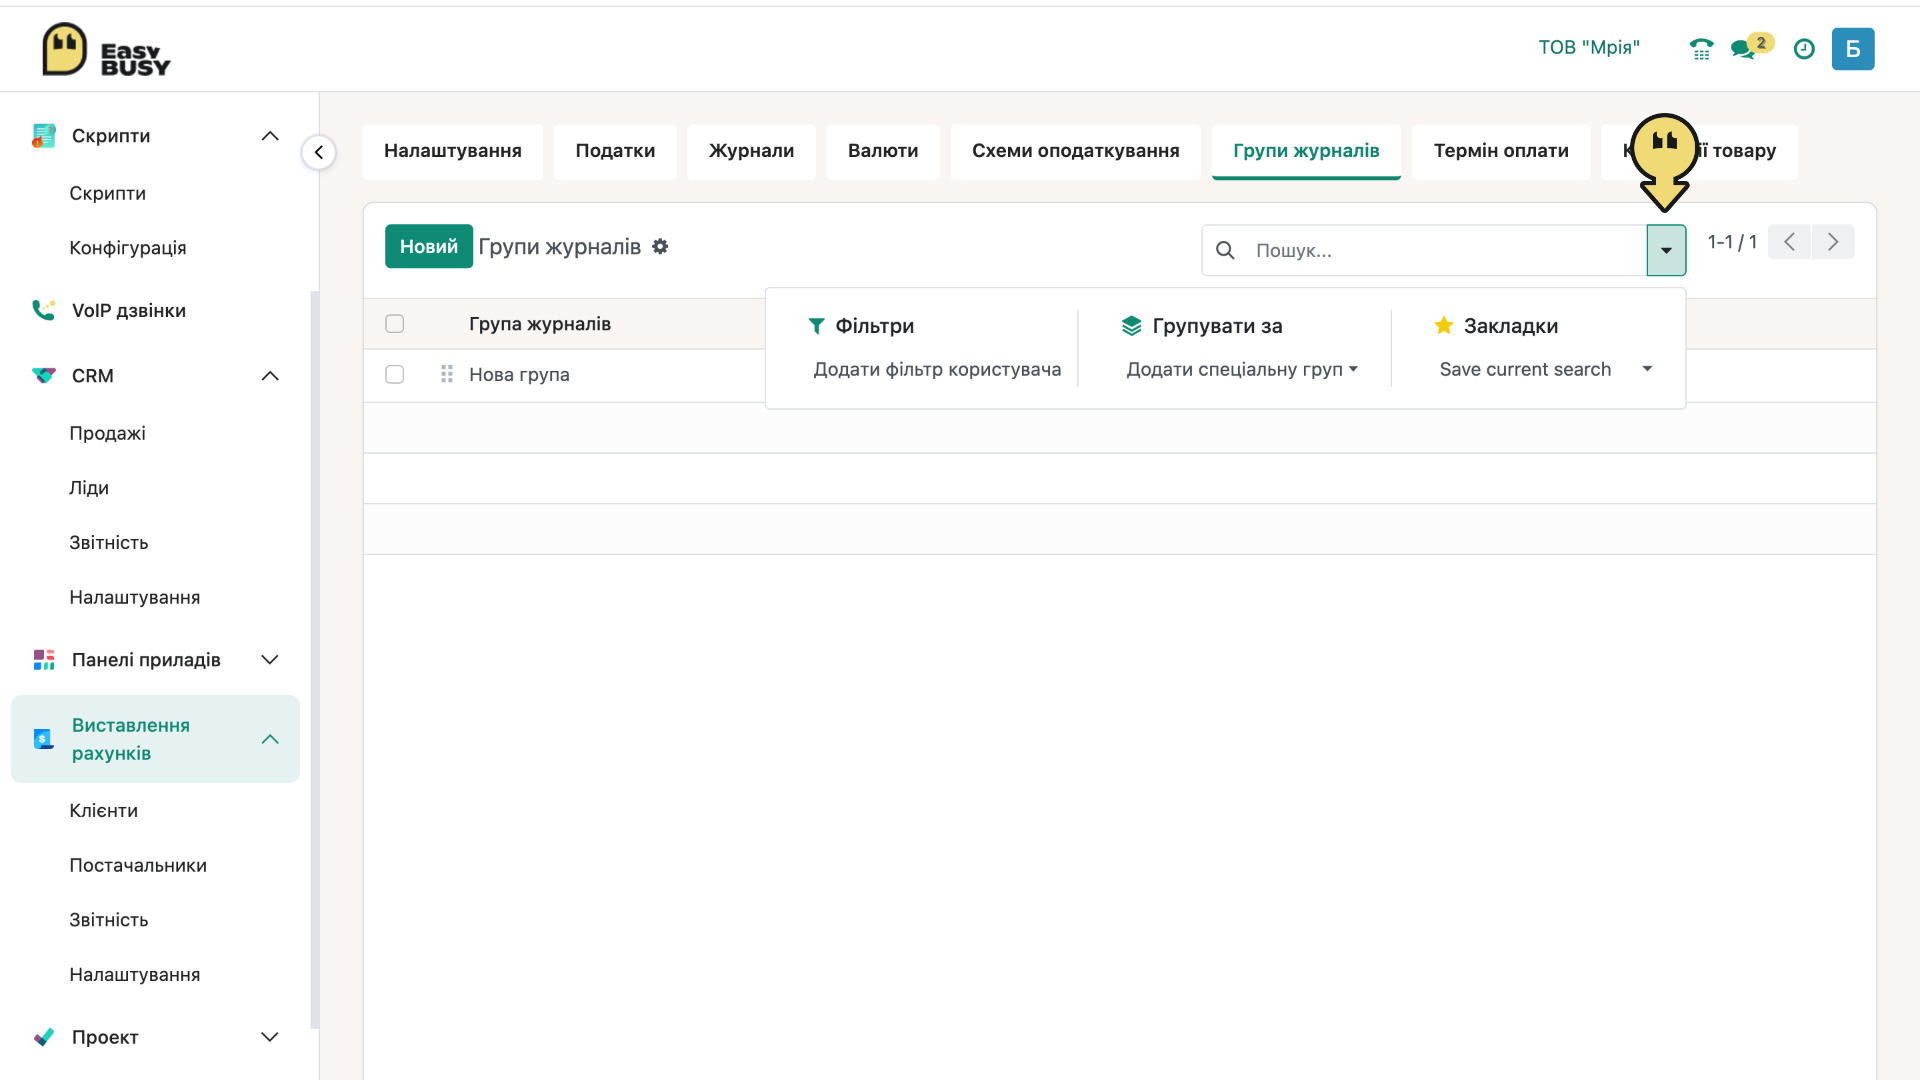The height and width of the screenshot is (1080, 1920).
Task: Expand the Проект section chevron
Action: (x=270, y=1037)
